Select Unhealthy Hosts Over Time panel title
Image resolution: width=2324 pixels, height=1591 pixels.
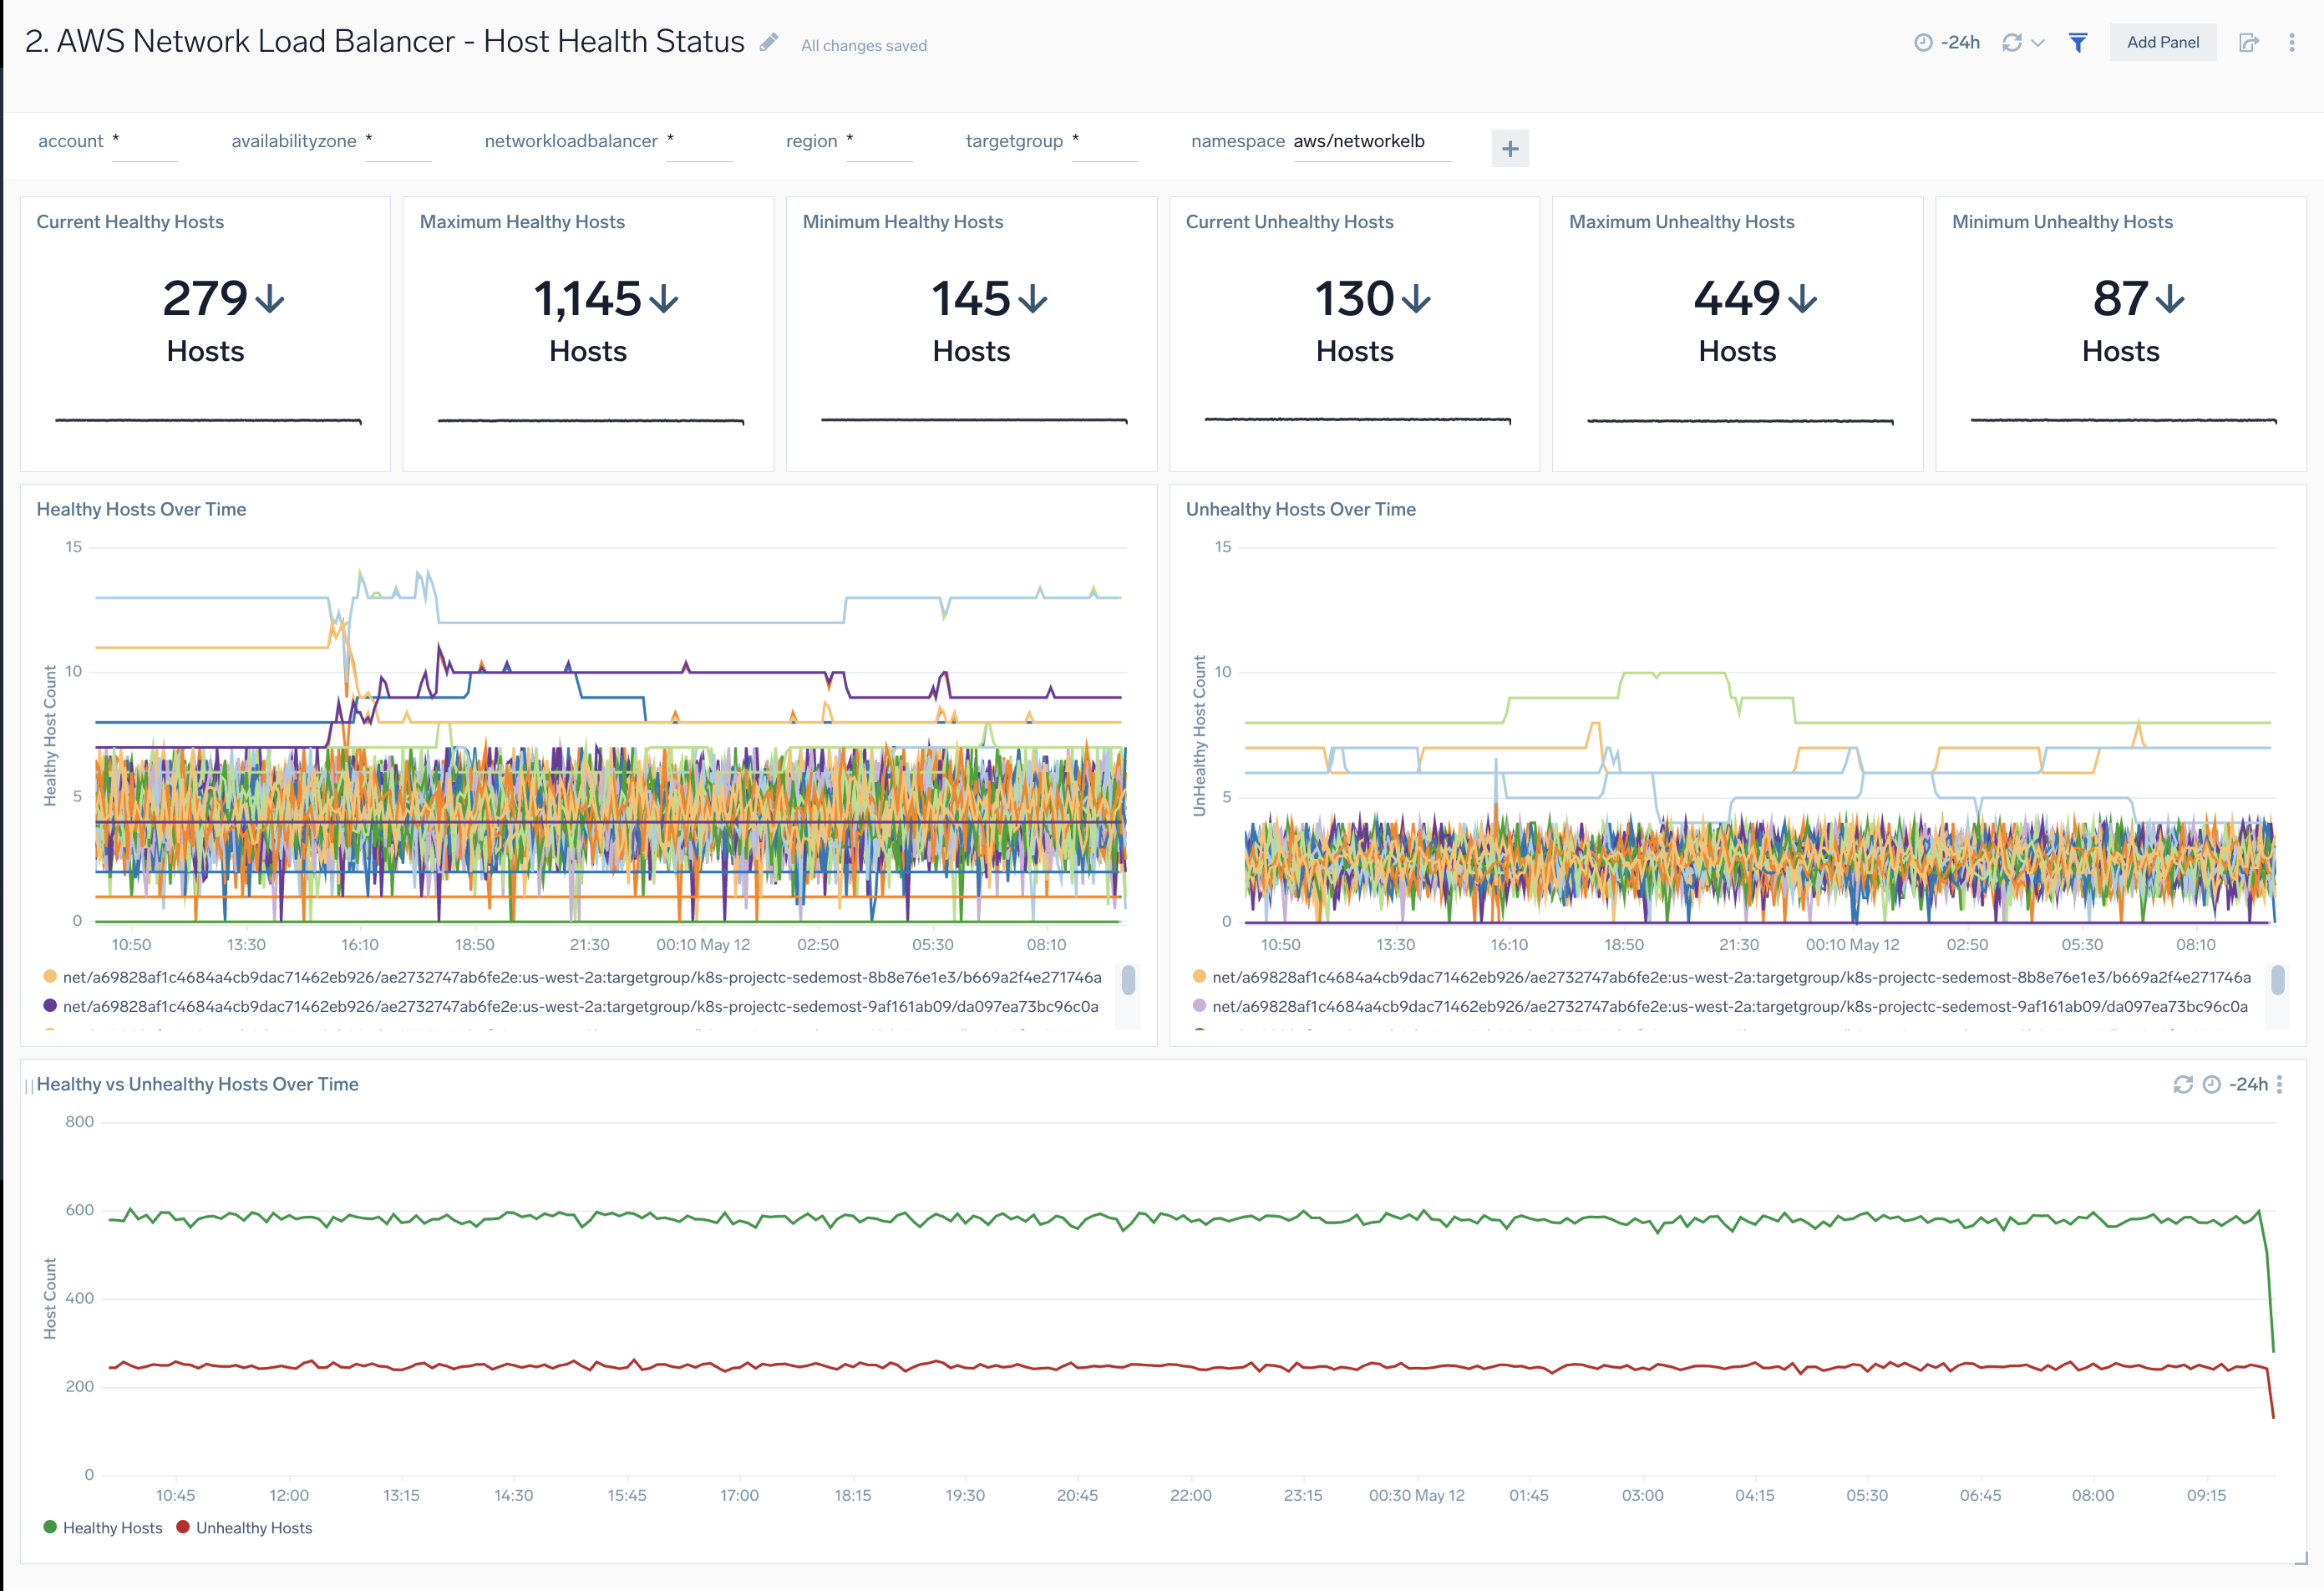(1300, 509)
